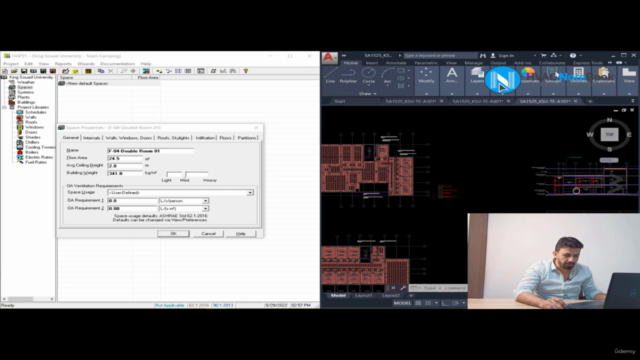The height and width of the screenshot is (360, 640).
Task: Select the Arc tool in AutoCAD
Action: (x=387, y=76)
